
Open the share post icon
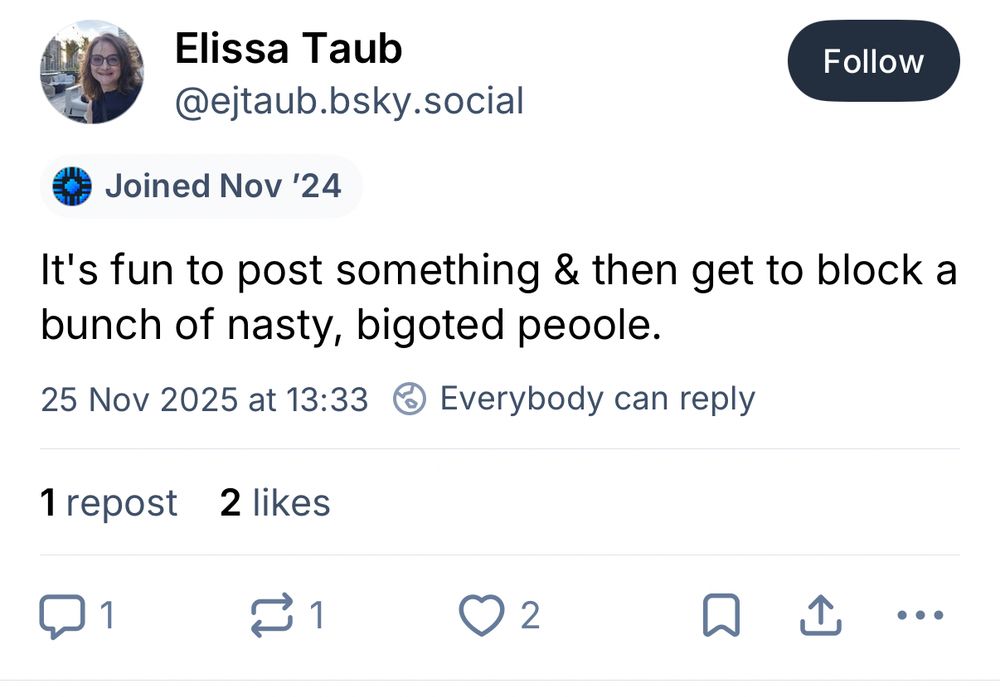pos(821,616)
